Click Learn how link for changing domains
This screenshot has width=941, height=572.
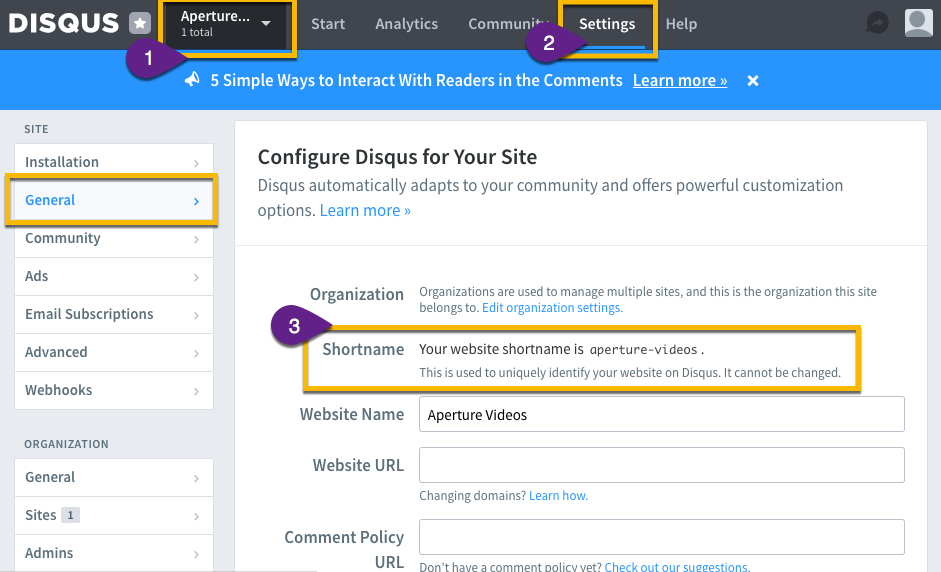(558, 496)
